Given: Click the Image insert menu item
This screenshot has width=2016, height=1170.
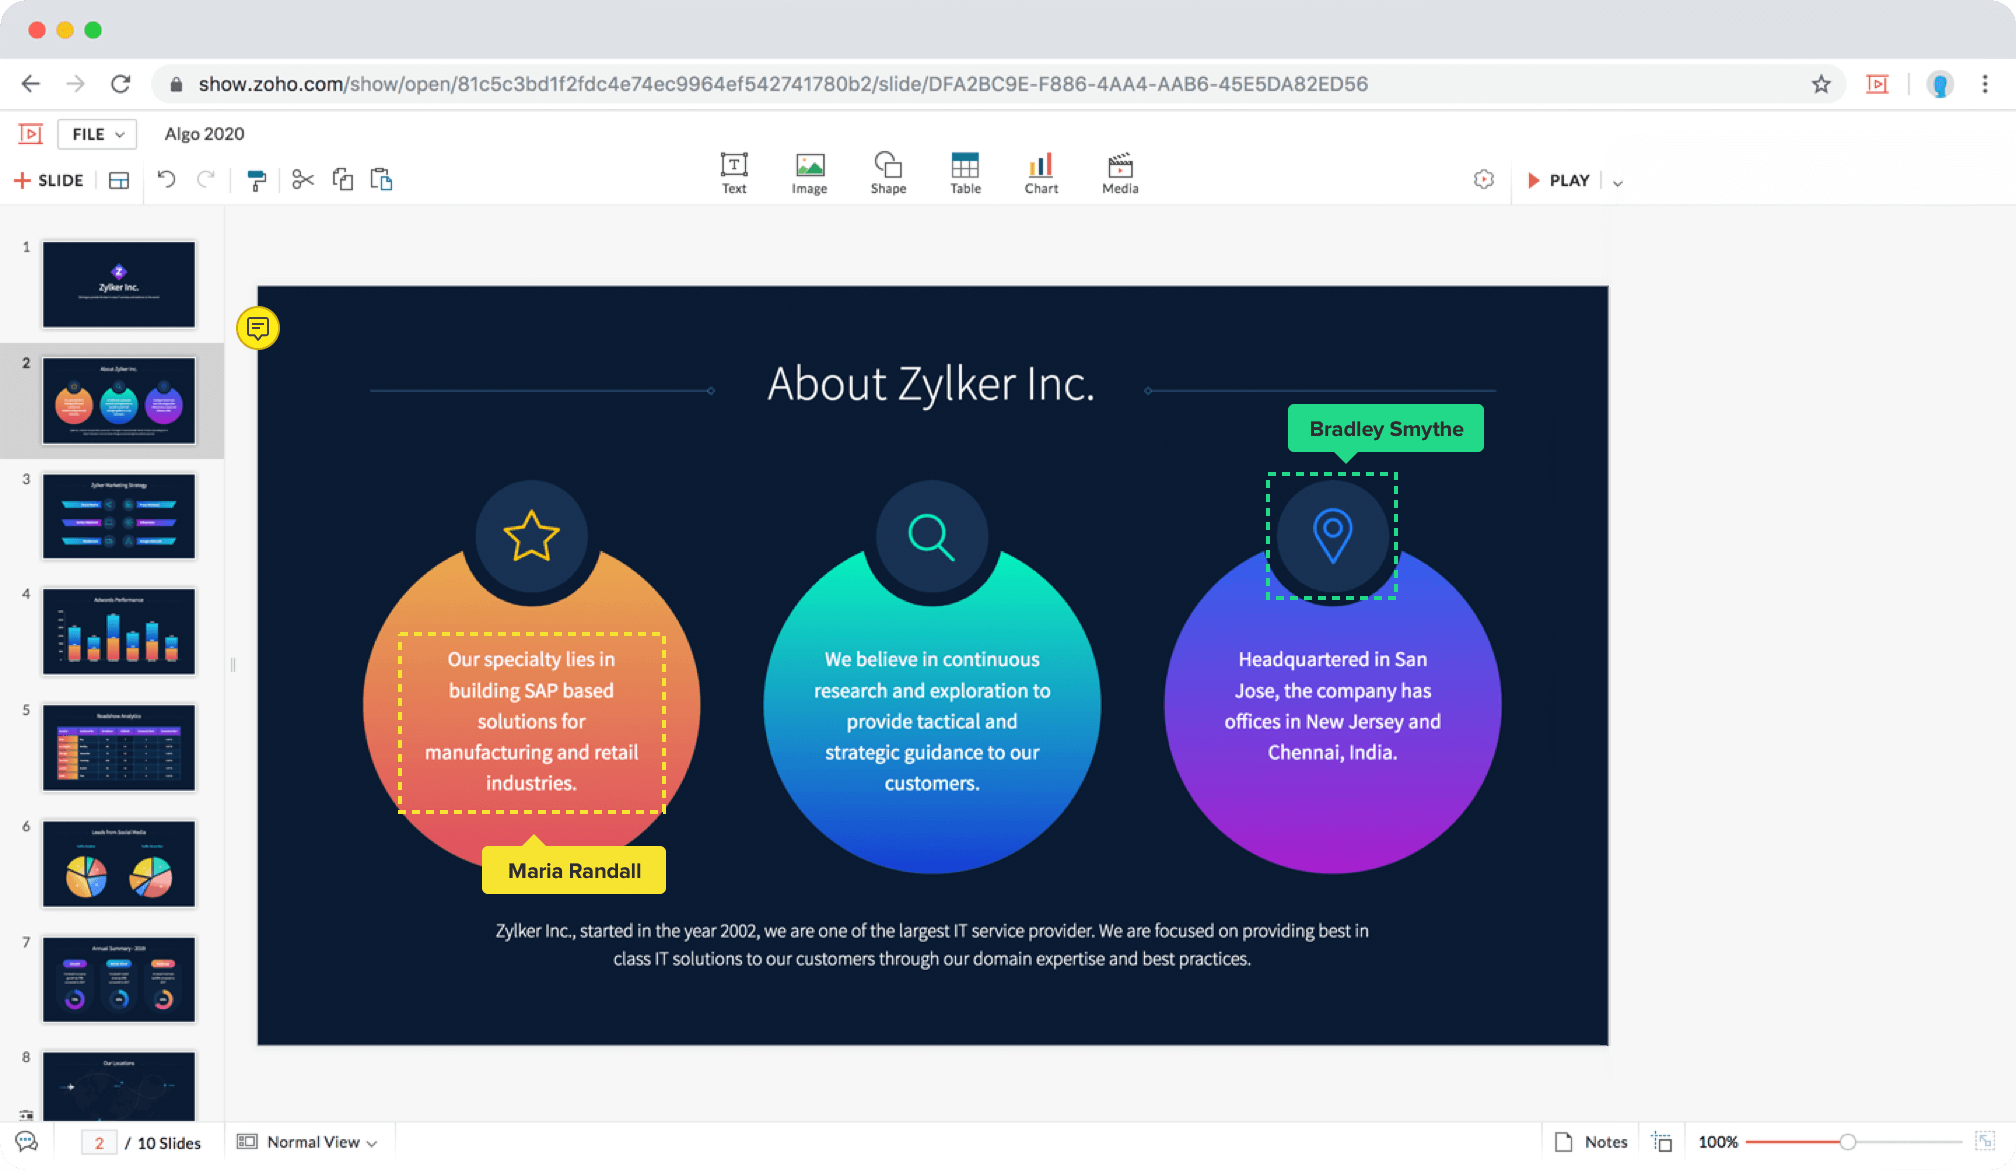Looking at the screenshot, I should (809, 173).
